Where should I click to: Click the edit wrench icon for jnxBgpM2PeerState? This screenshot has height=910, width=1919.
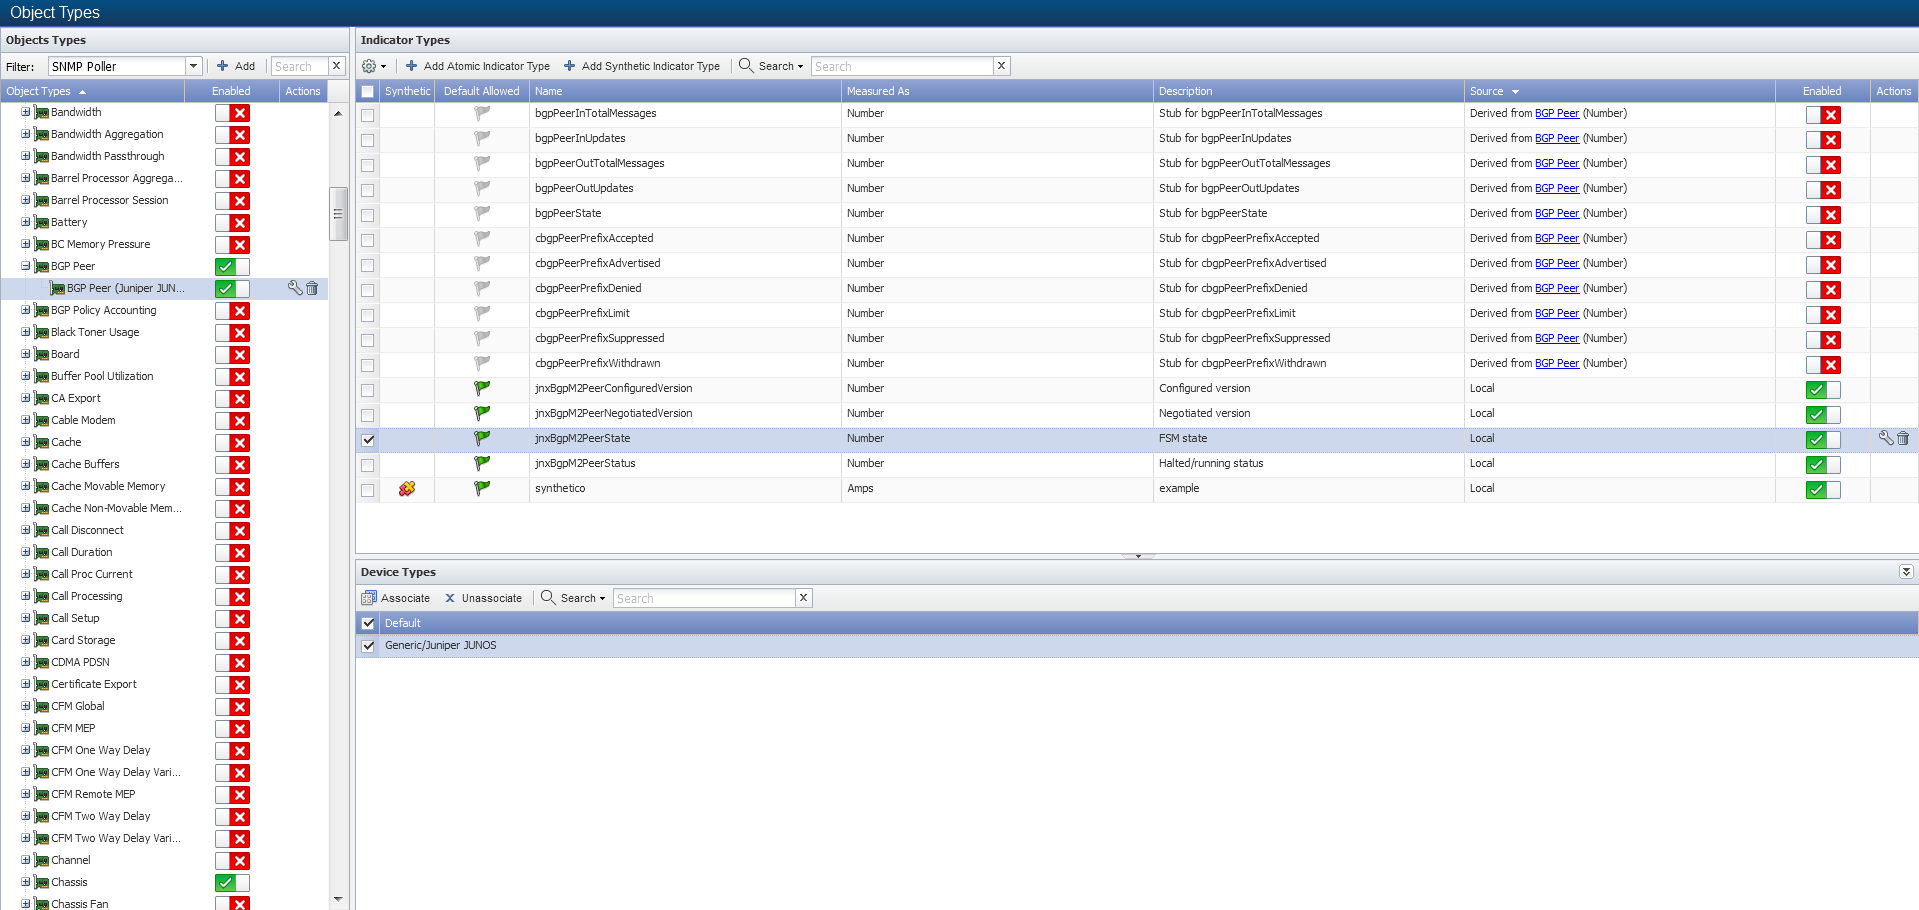1886,438
